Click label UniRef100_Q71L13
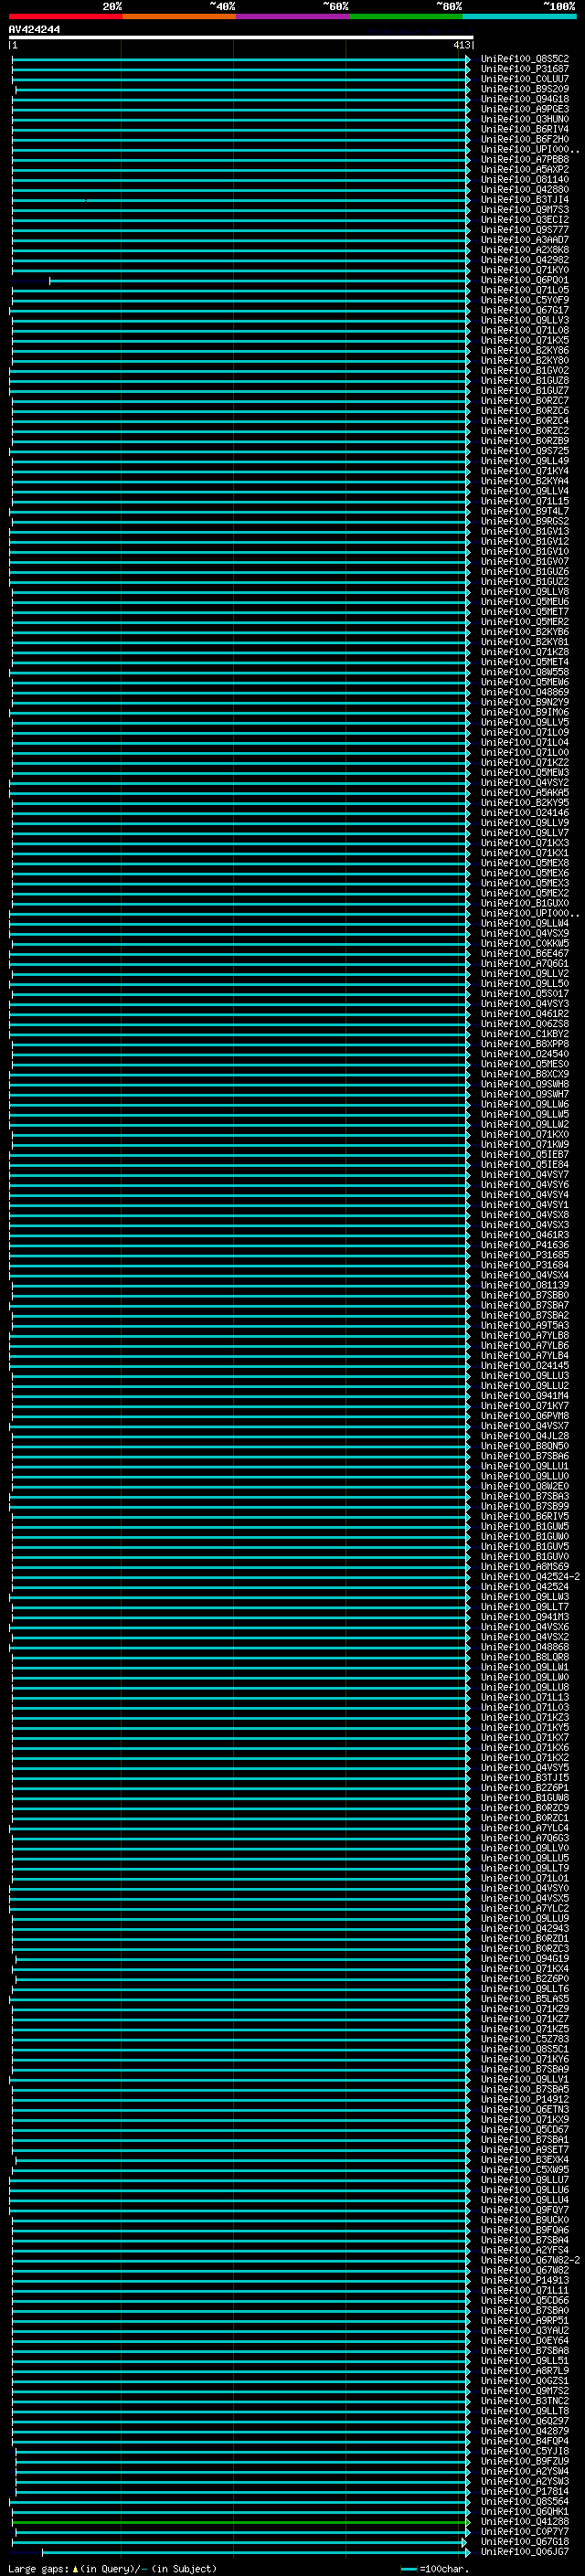Image resolution: width=585 pixels, height=2576 pixels. point(525,1697)
